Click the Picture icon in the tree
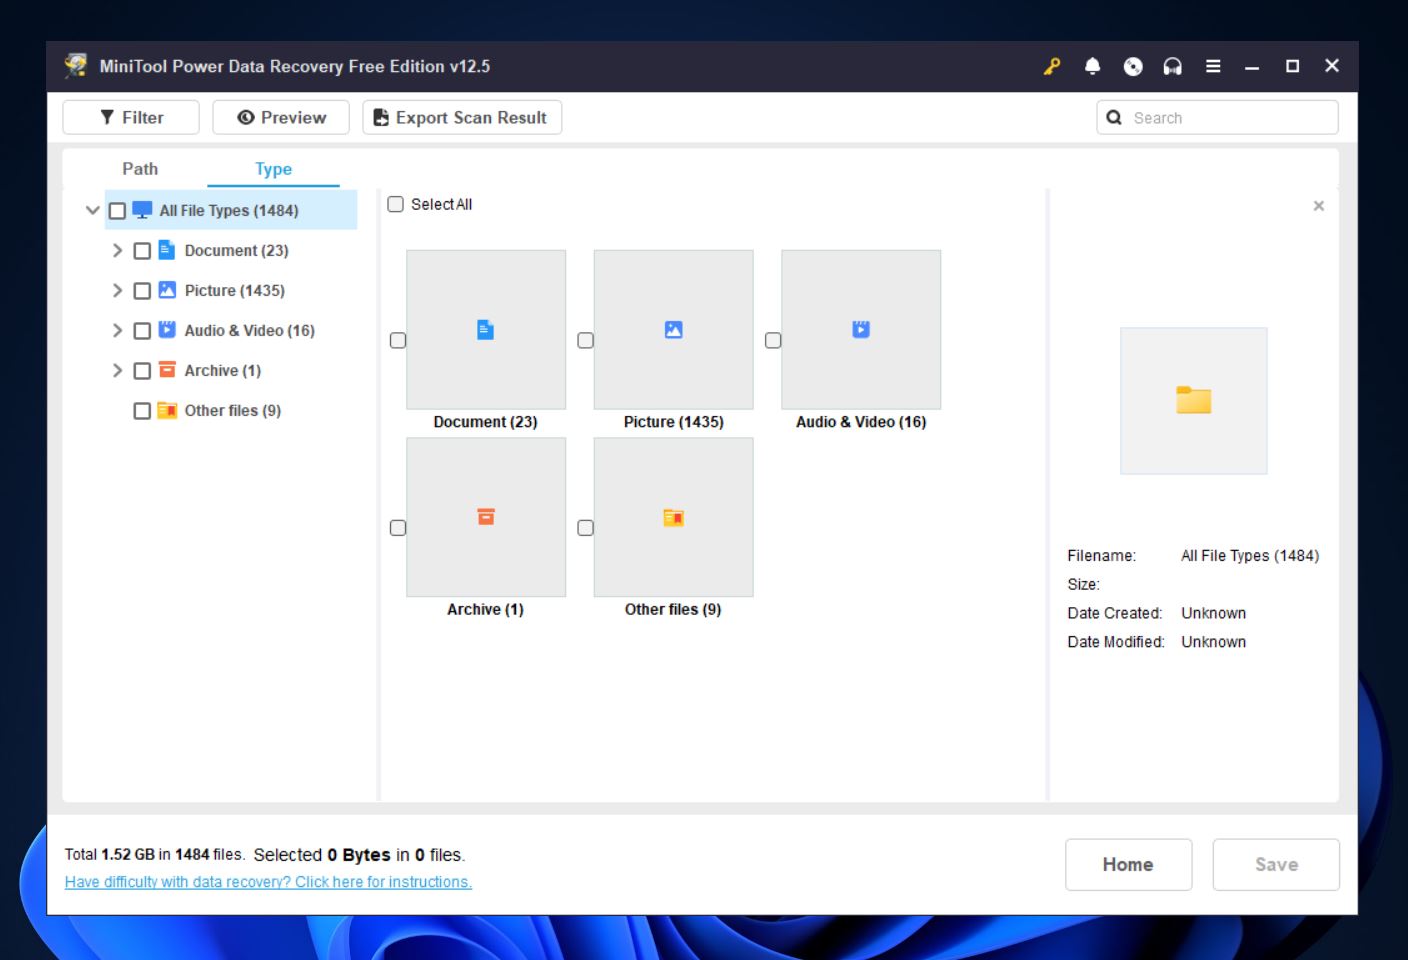Image resolution: width=1408 pixels, height=960 pixels. coord(167,290)
